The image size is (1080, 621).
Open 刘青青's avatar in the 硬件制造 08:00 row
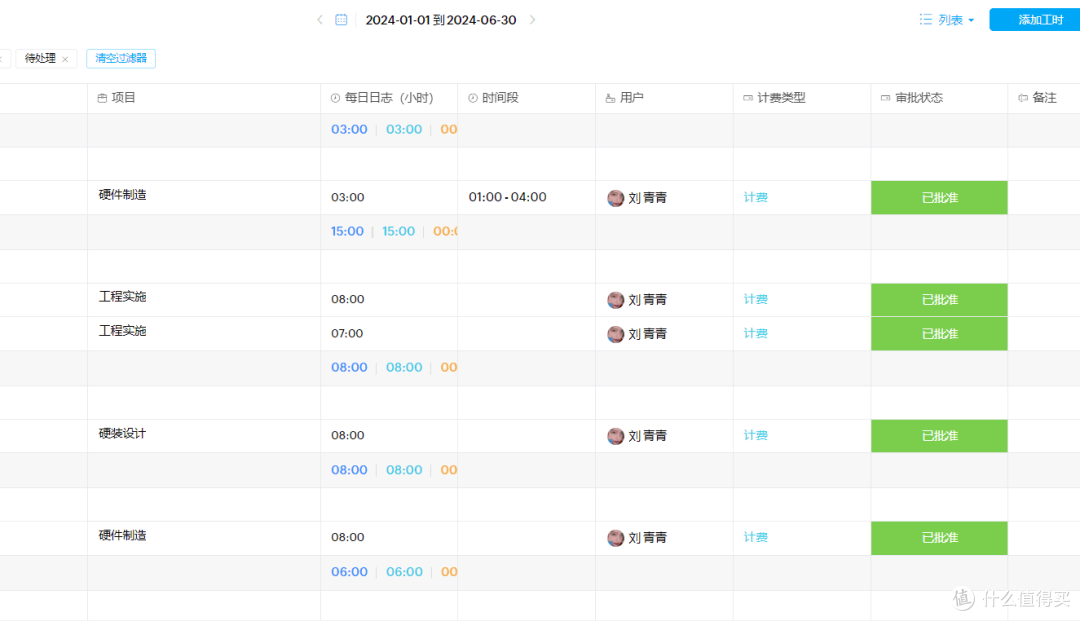click(616, 538)
